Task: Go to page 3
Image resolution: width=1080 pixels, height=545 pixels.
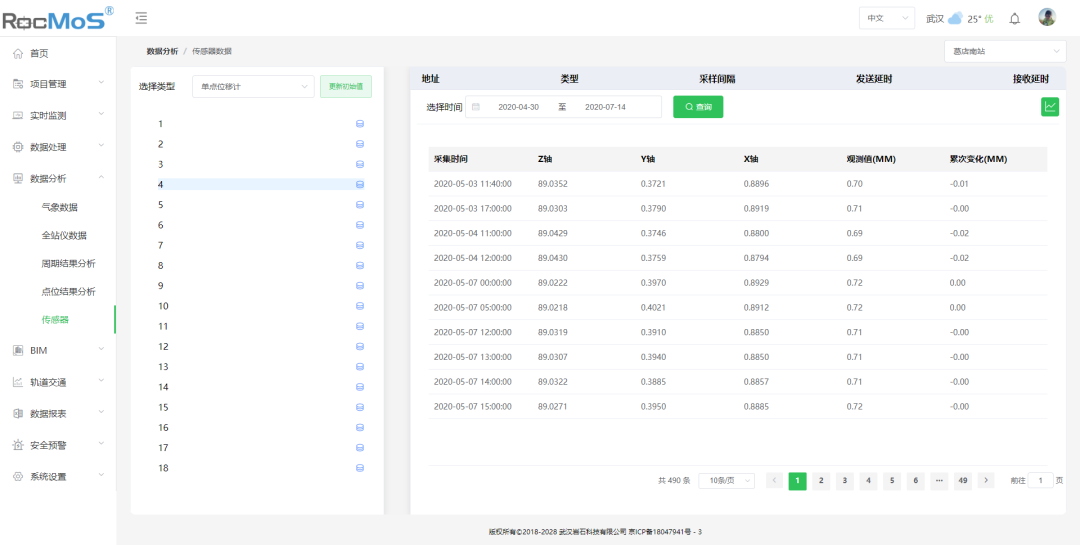Action: tap(844, 480)
